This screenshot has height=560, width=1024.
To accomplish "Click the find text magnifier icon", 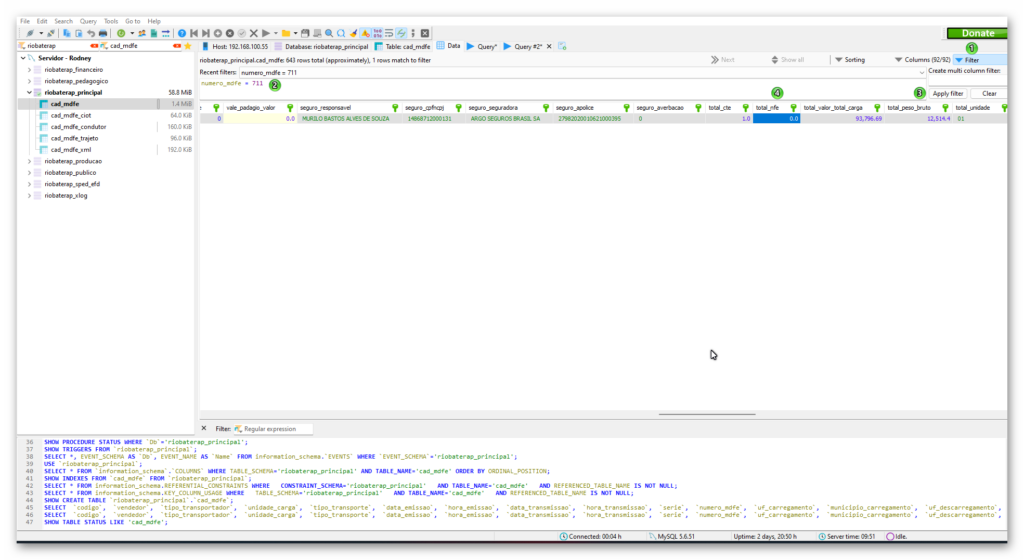I will point(329,33).
